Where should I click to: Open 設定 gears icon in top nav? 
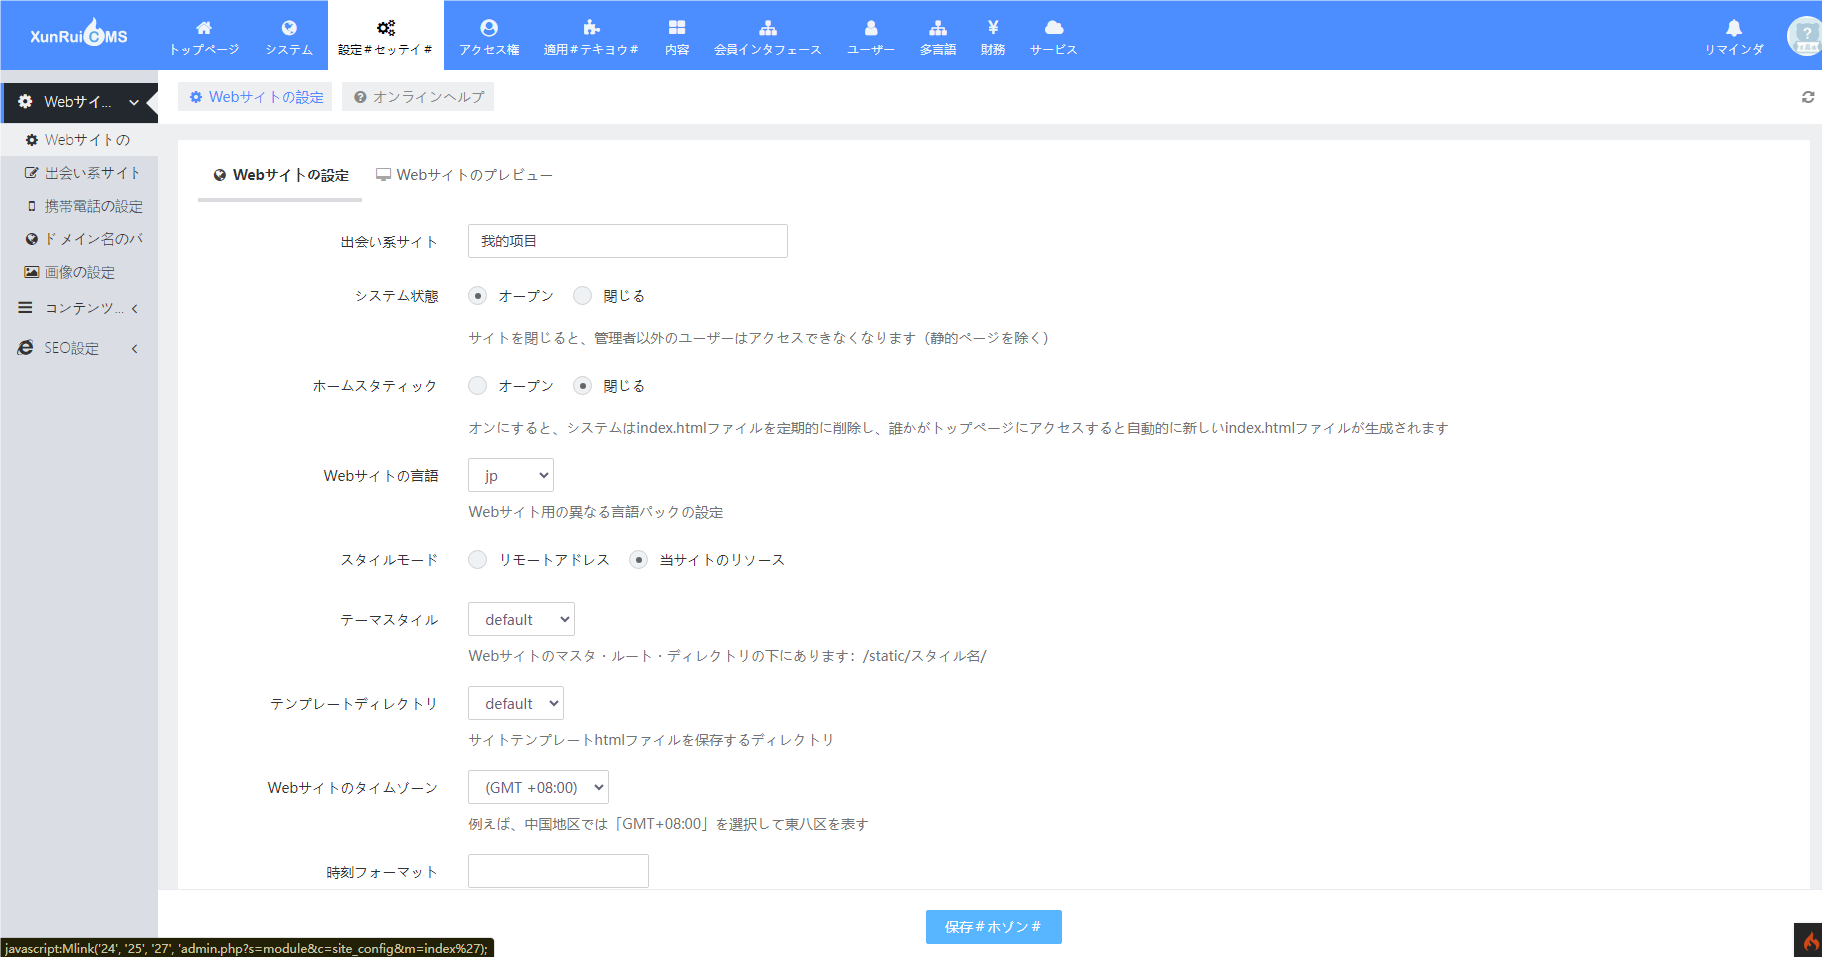coord(386,28)
